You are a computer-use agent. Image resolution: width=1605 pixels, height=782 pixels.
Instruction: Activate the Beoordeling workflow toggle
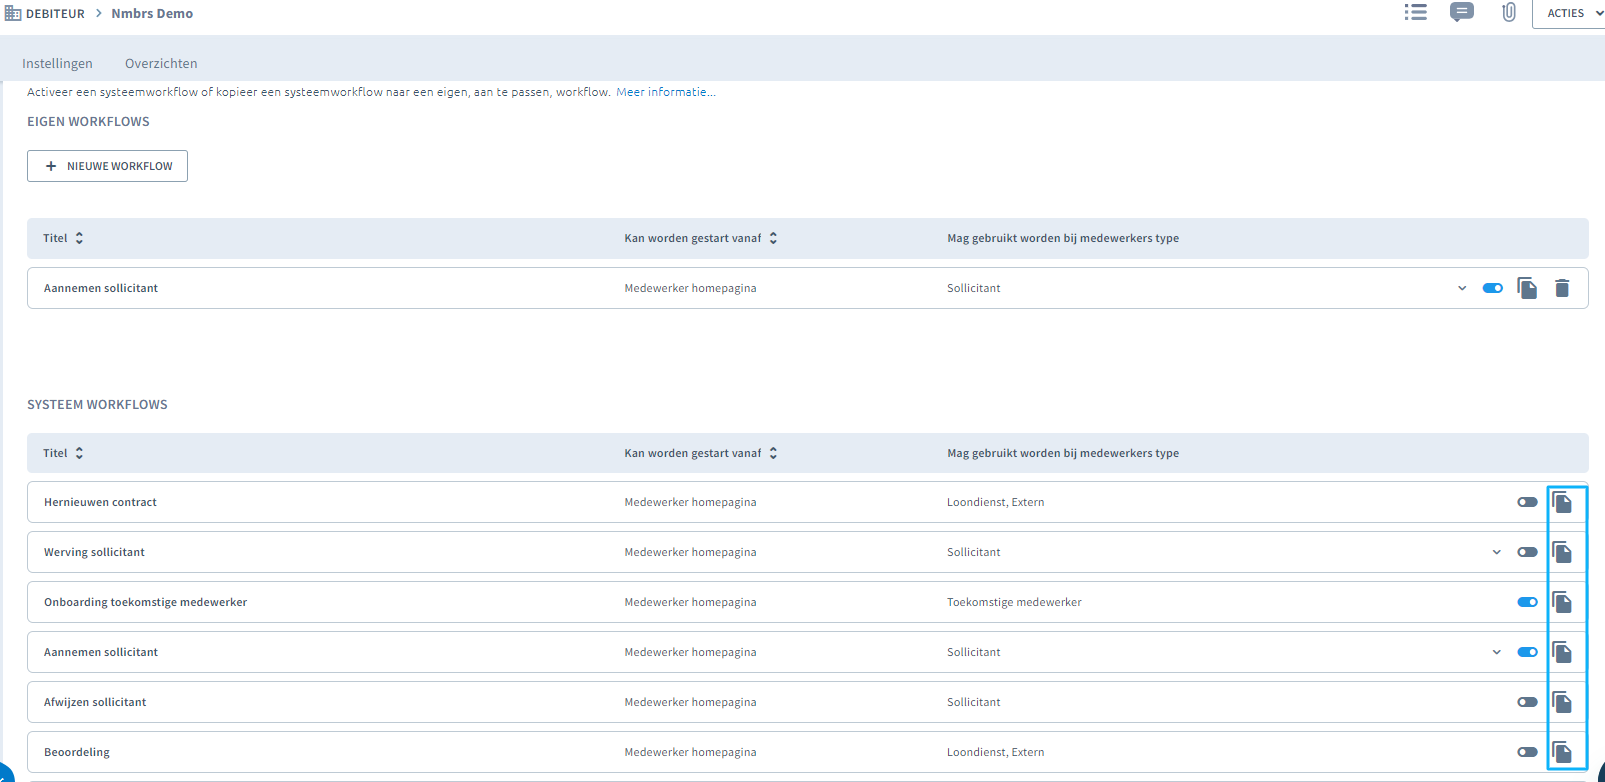coord(1527,752)
